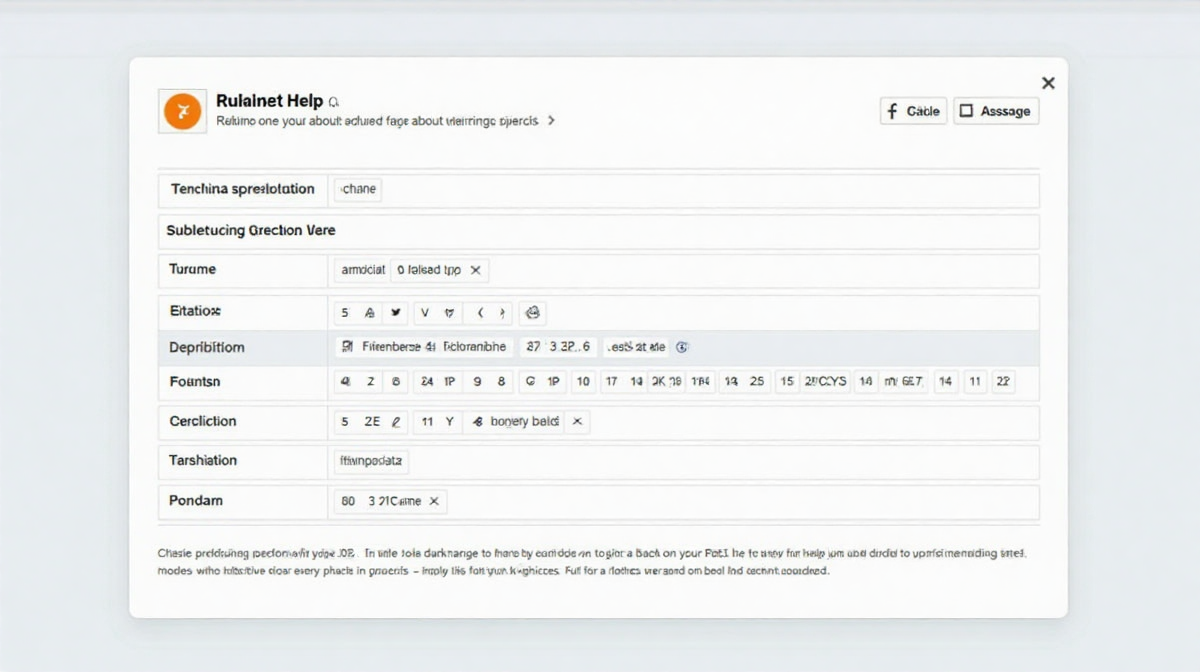Select the 2BCYS chip in Fountsn row
This screenshot has height=672, width=1200.
pos(825,381)
